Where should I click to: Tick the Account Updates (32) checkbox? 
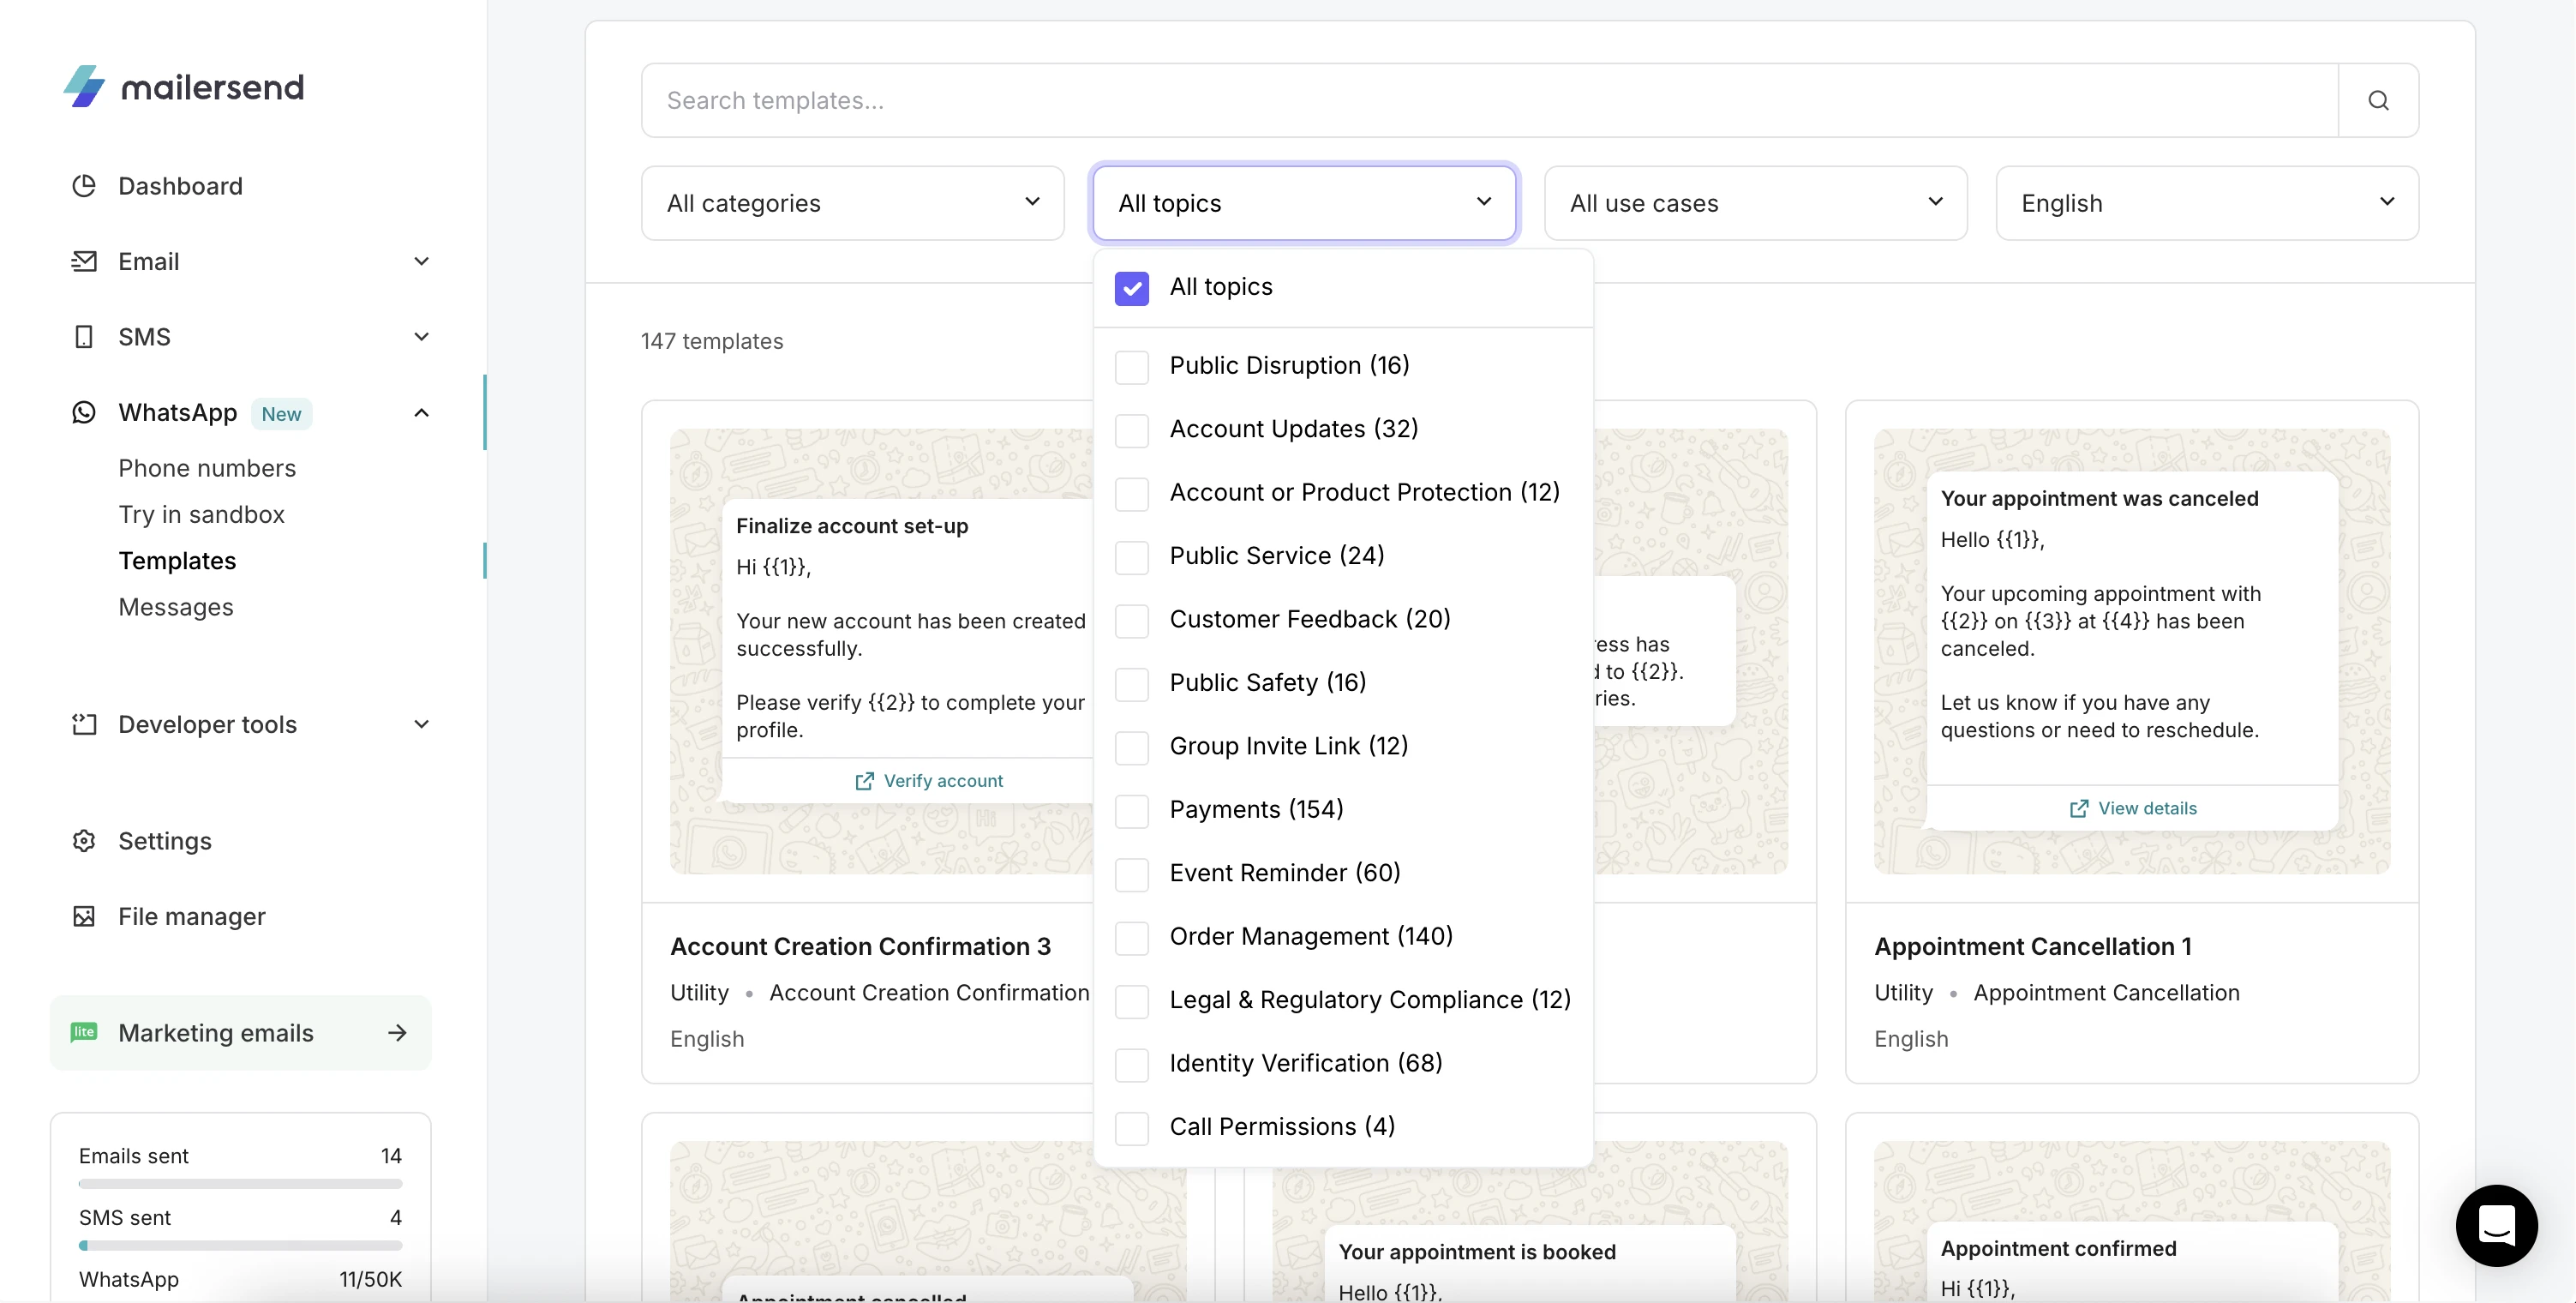coord(1131,430)
